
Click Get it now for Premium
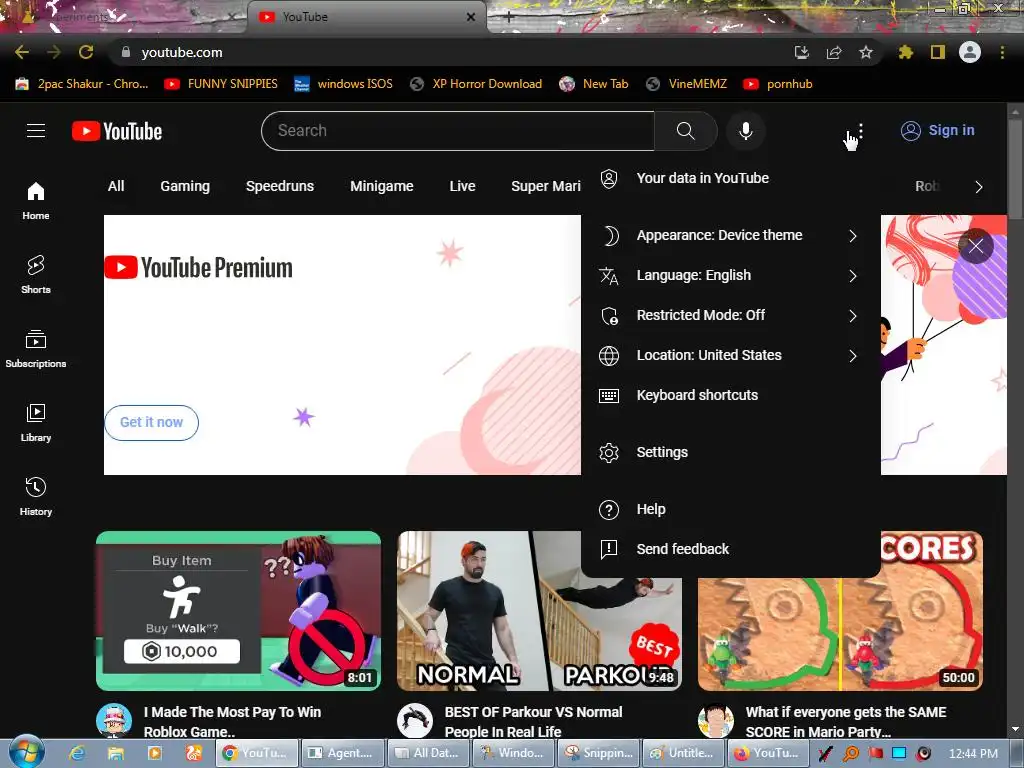tap(152, 423)
